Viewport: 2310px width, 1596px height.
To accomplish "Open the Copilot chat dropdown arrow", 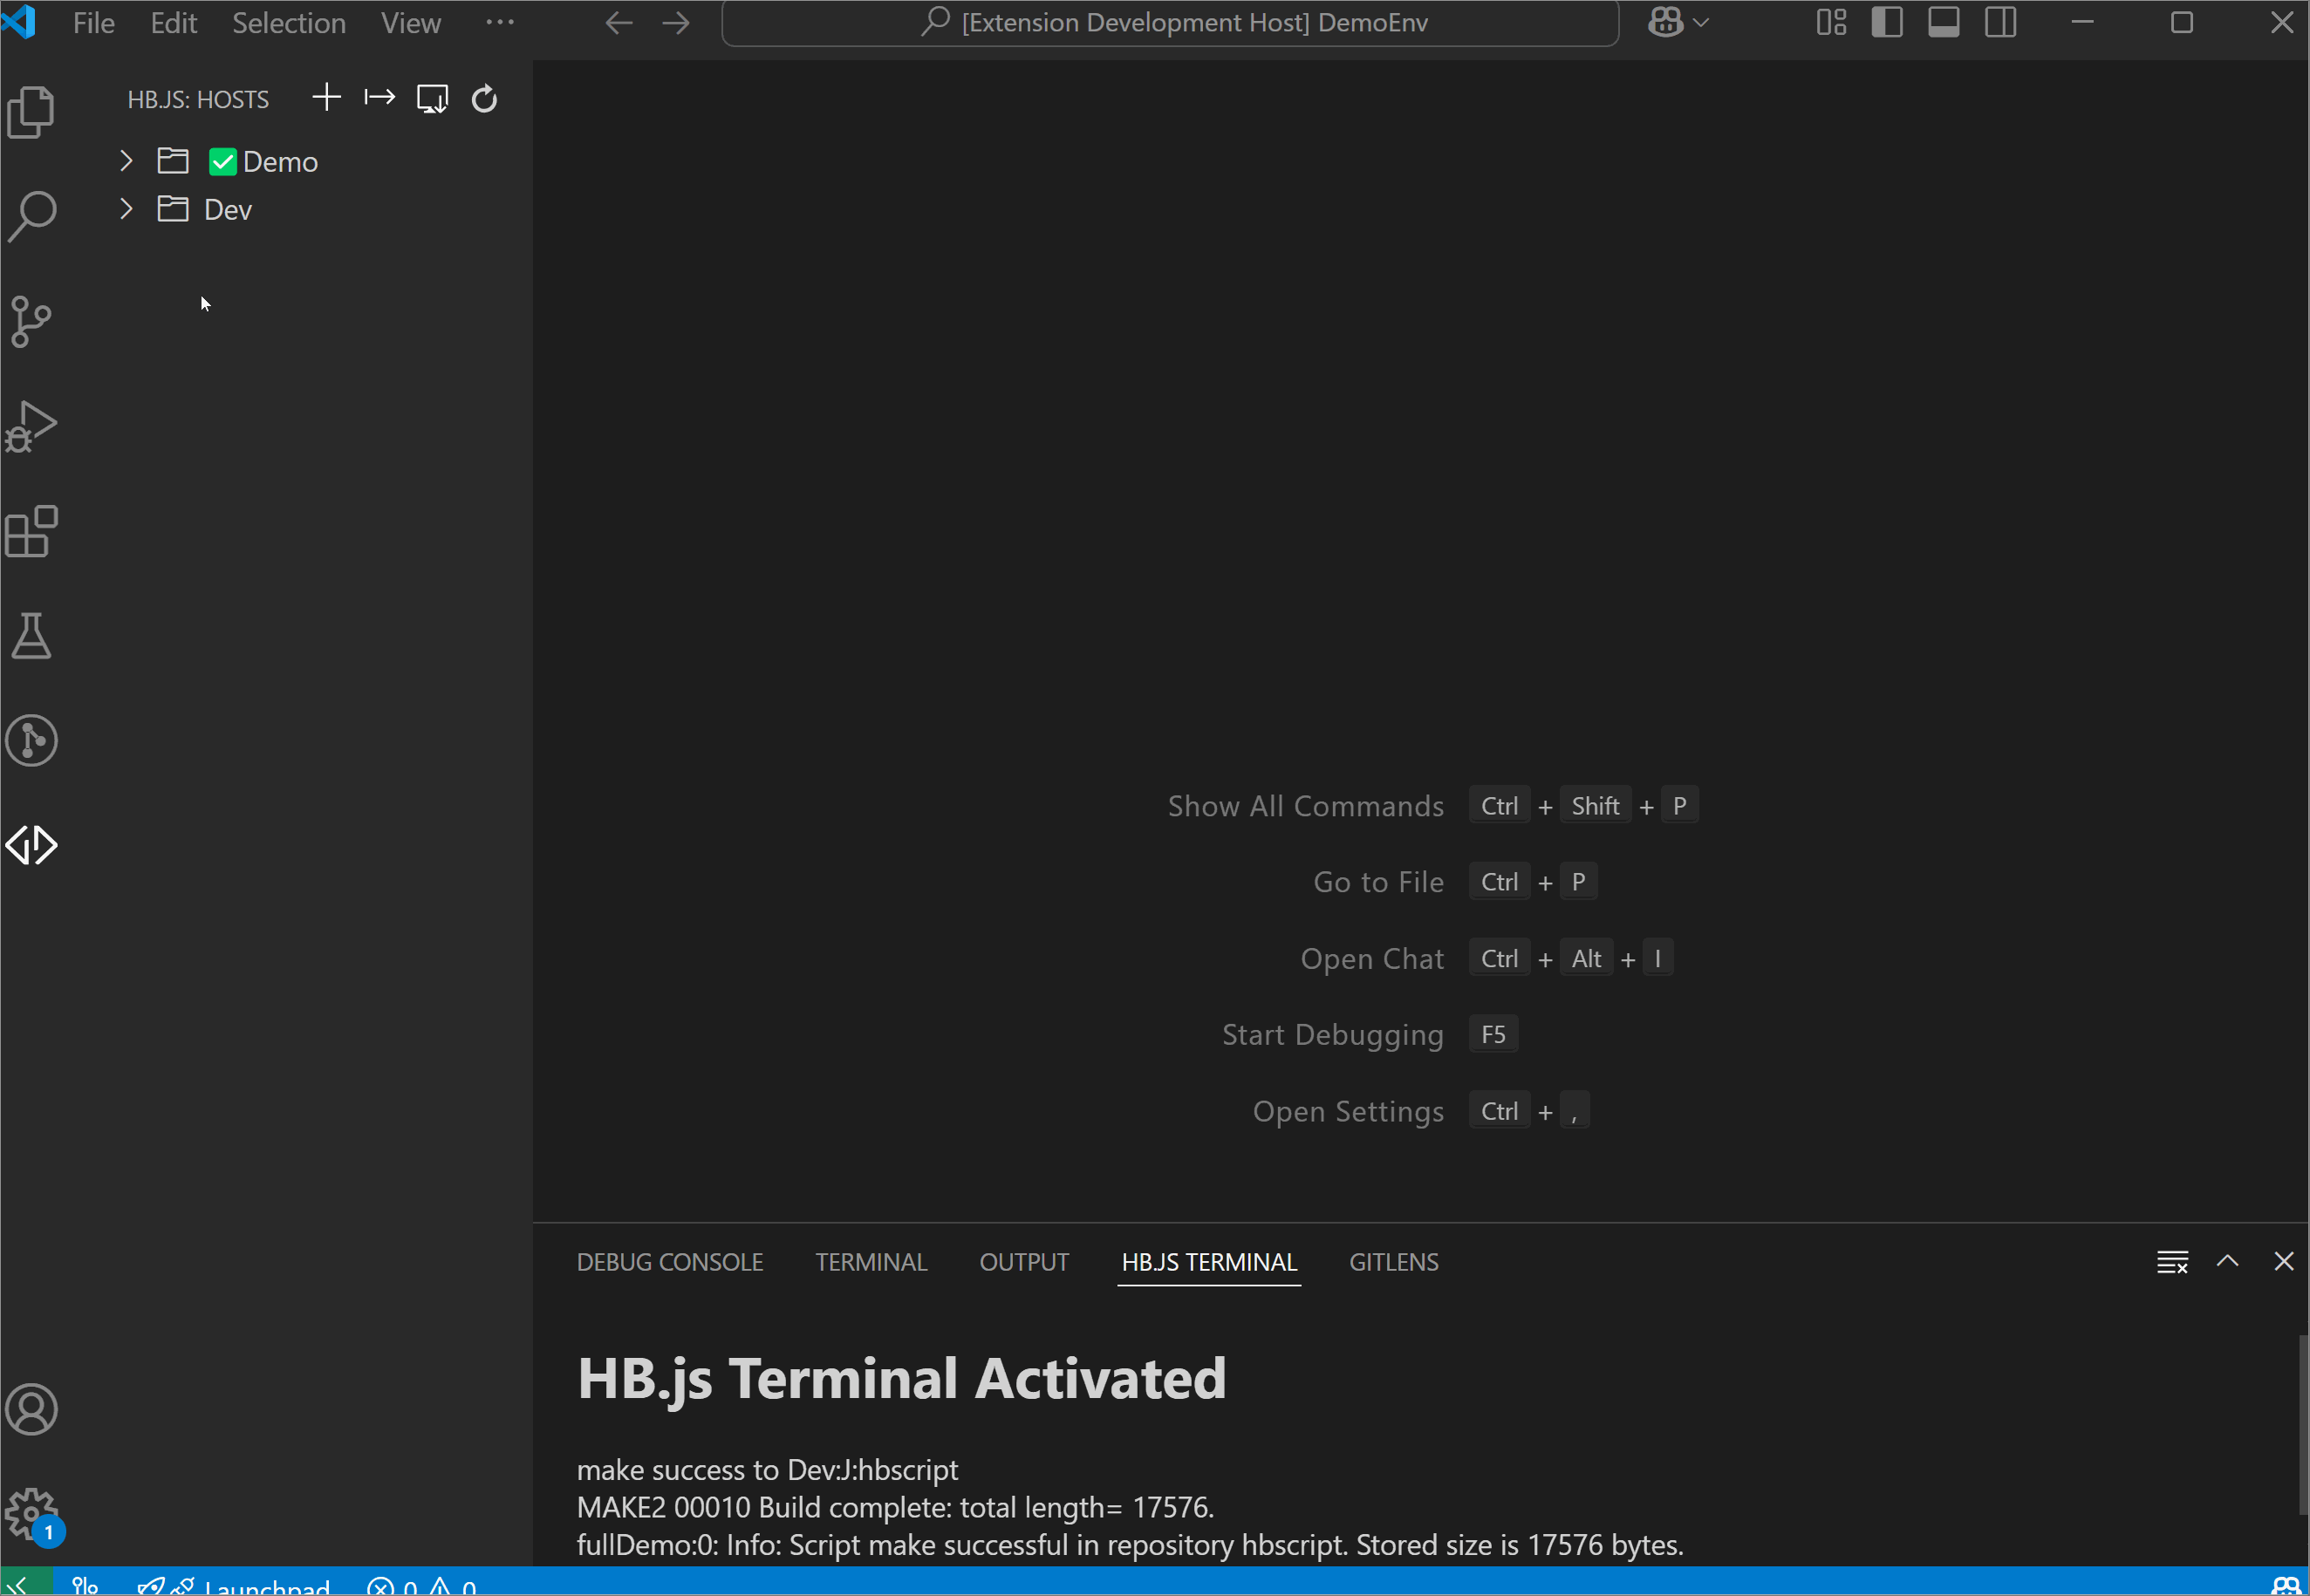I will [1701, 22].
